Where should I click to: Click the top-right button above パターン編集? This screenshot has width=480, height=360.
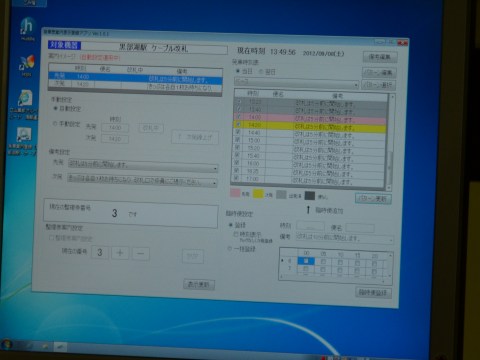tap(380, 57)
